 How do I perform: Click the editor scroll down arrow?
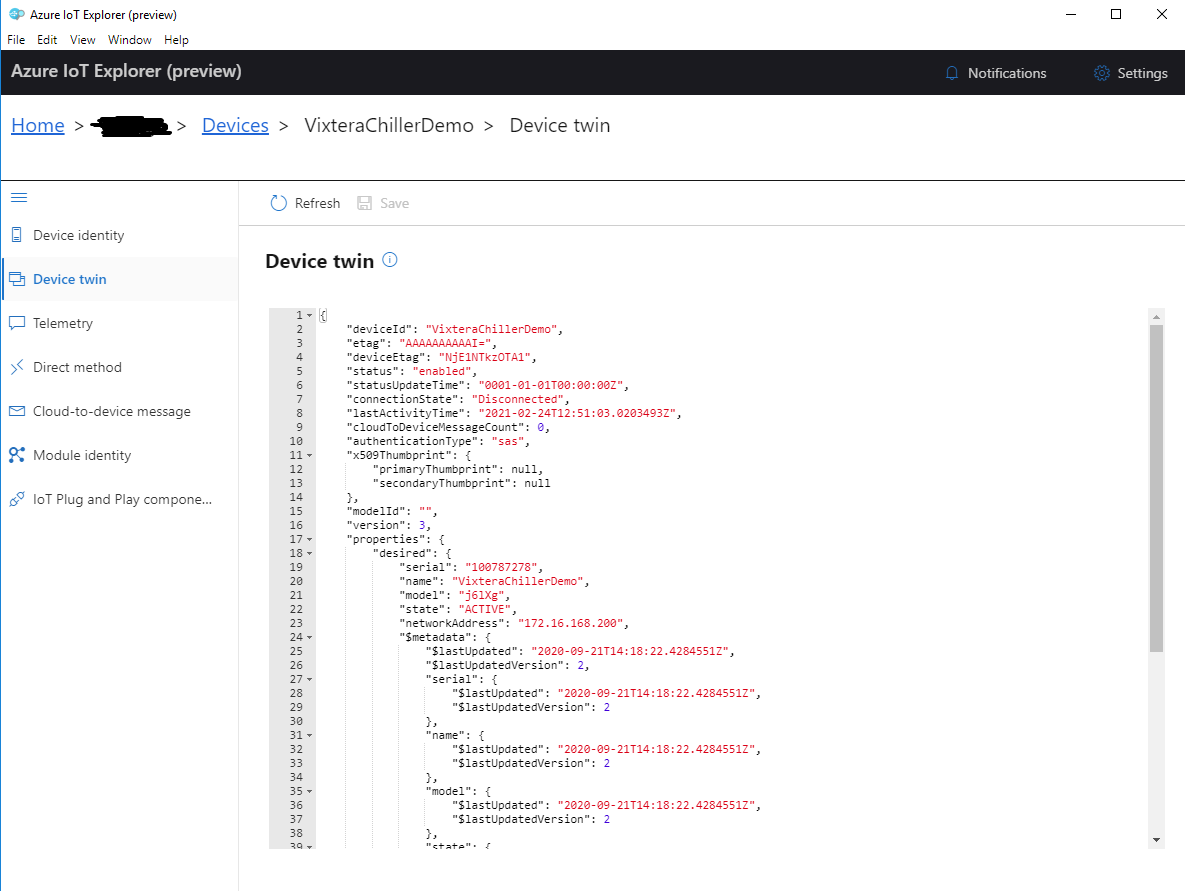coord(1156,840)
